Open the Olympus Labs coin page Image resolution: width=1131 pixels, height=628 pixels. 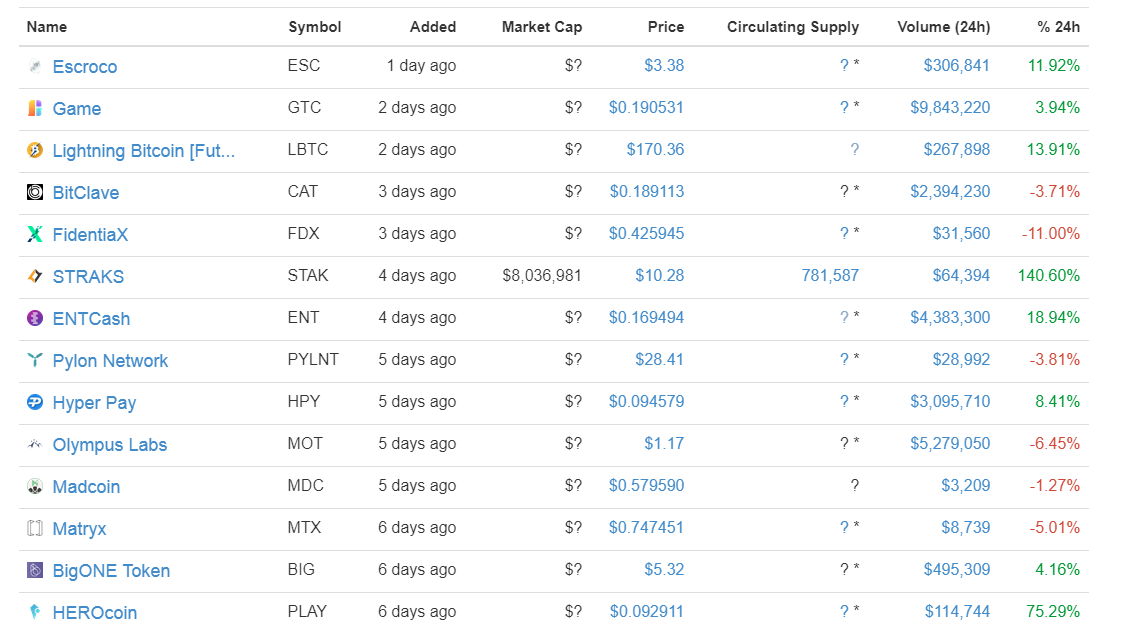(x=110, y=445)
